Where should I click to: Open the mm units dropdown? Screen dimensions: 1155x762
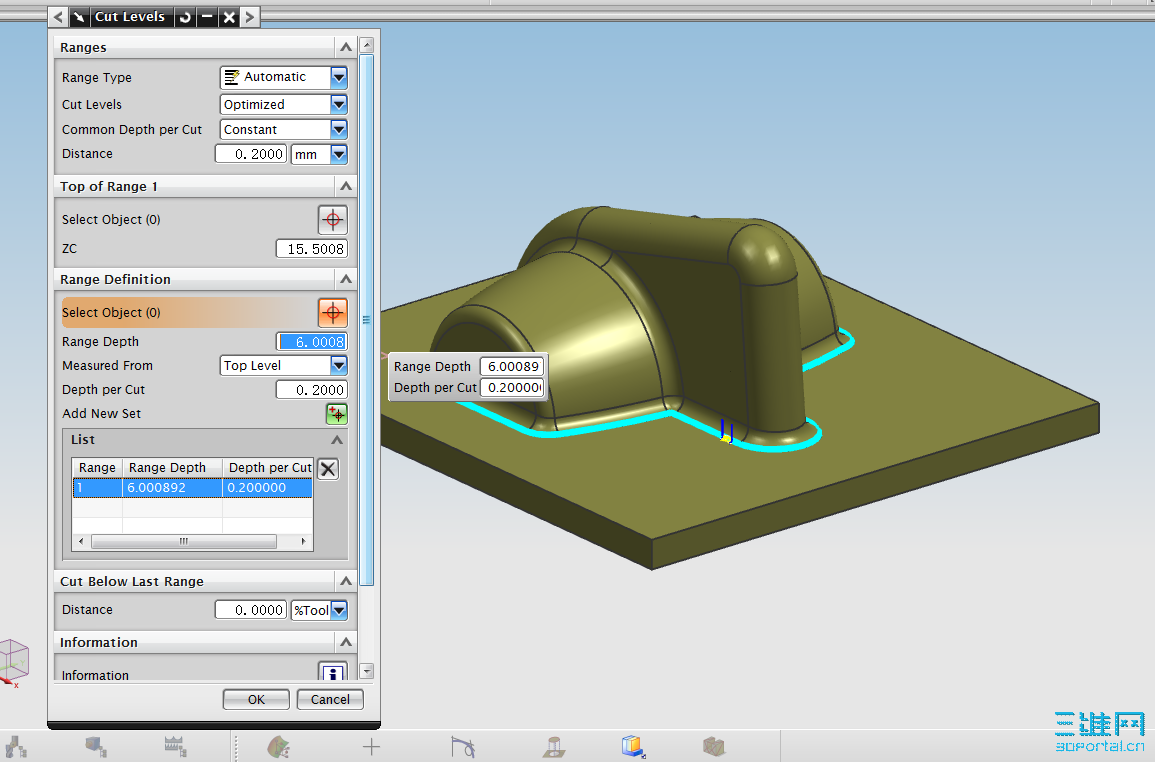click(x=338, y=154)
